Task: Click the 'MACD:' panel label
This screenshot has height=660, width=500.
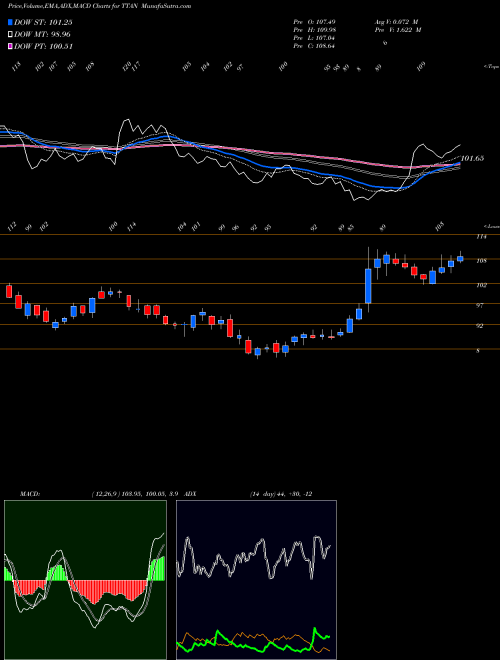Action: pyautogui.click(x=29, y=494)
